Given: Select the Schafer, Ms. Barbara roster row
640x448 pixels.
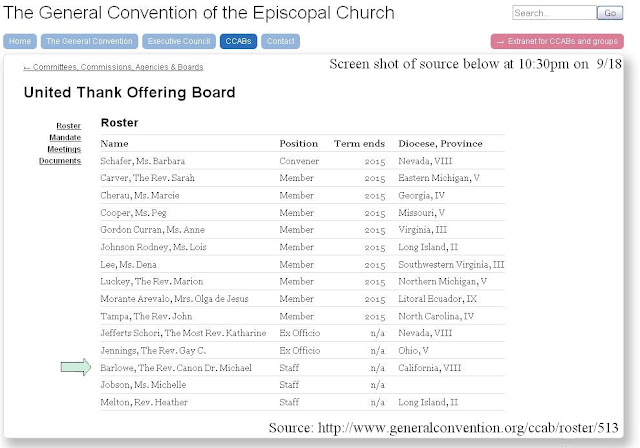Looking at the screenshot, I should tap(302, 161).
